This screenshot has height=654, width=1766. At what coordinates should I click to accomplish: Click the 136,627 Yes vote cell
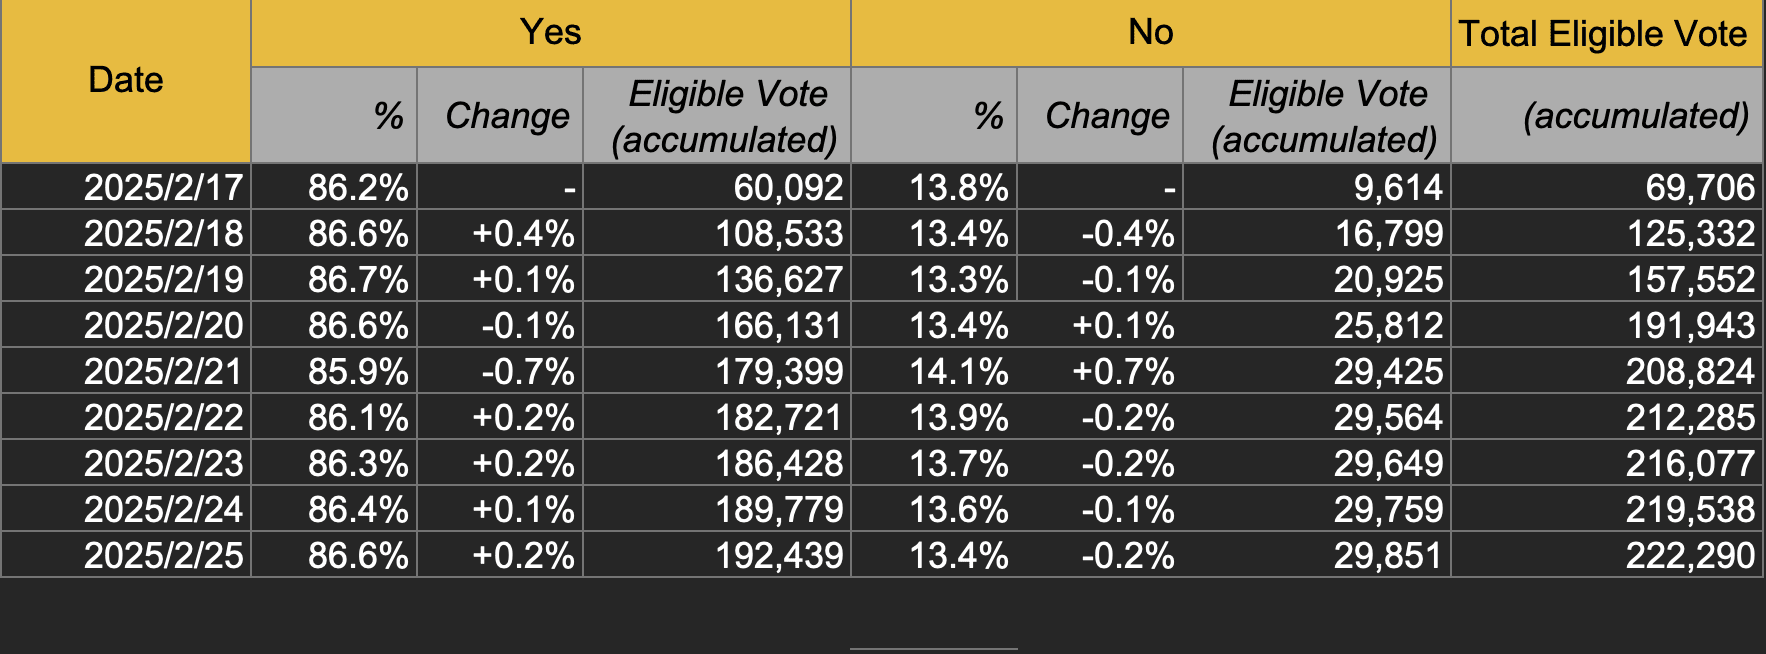(x=717, y=279)
